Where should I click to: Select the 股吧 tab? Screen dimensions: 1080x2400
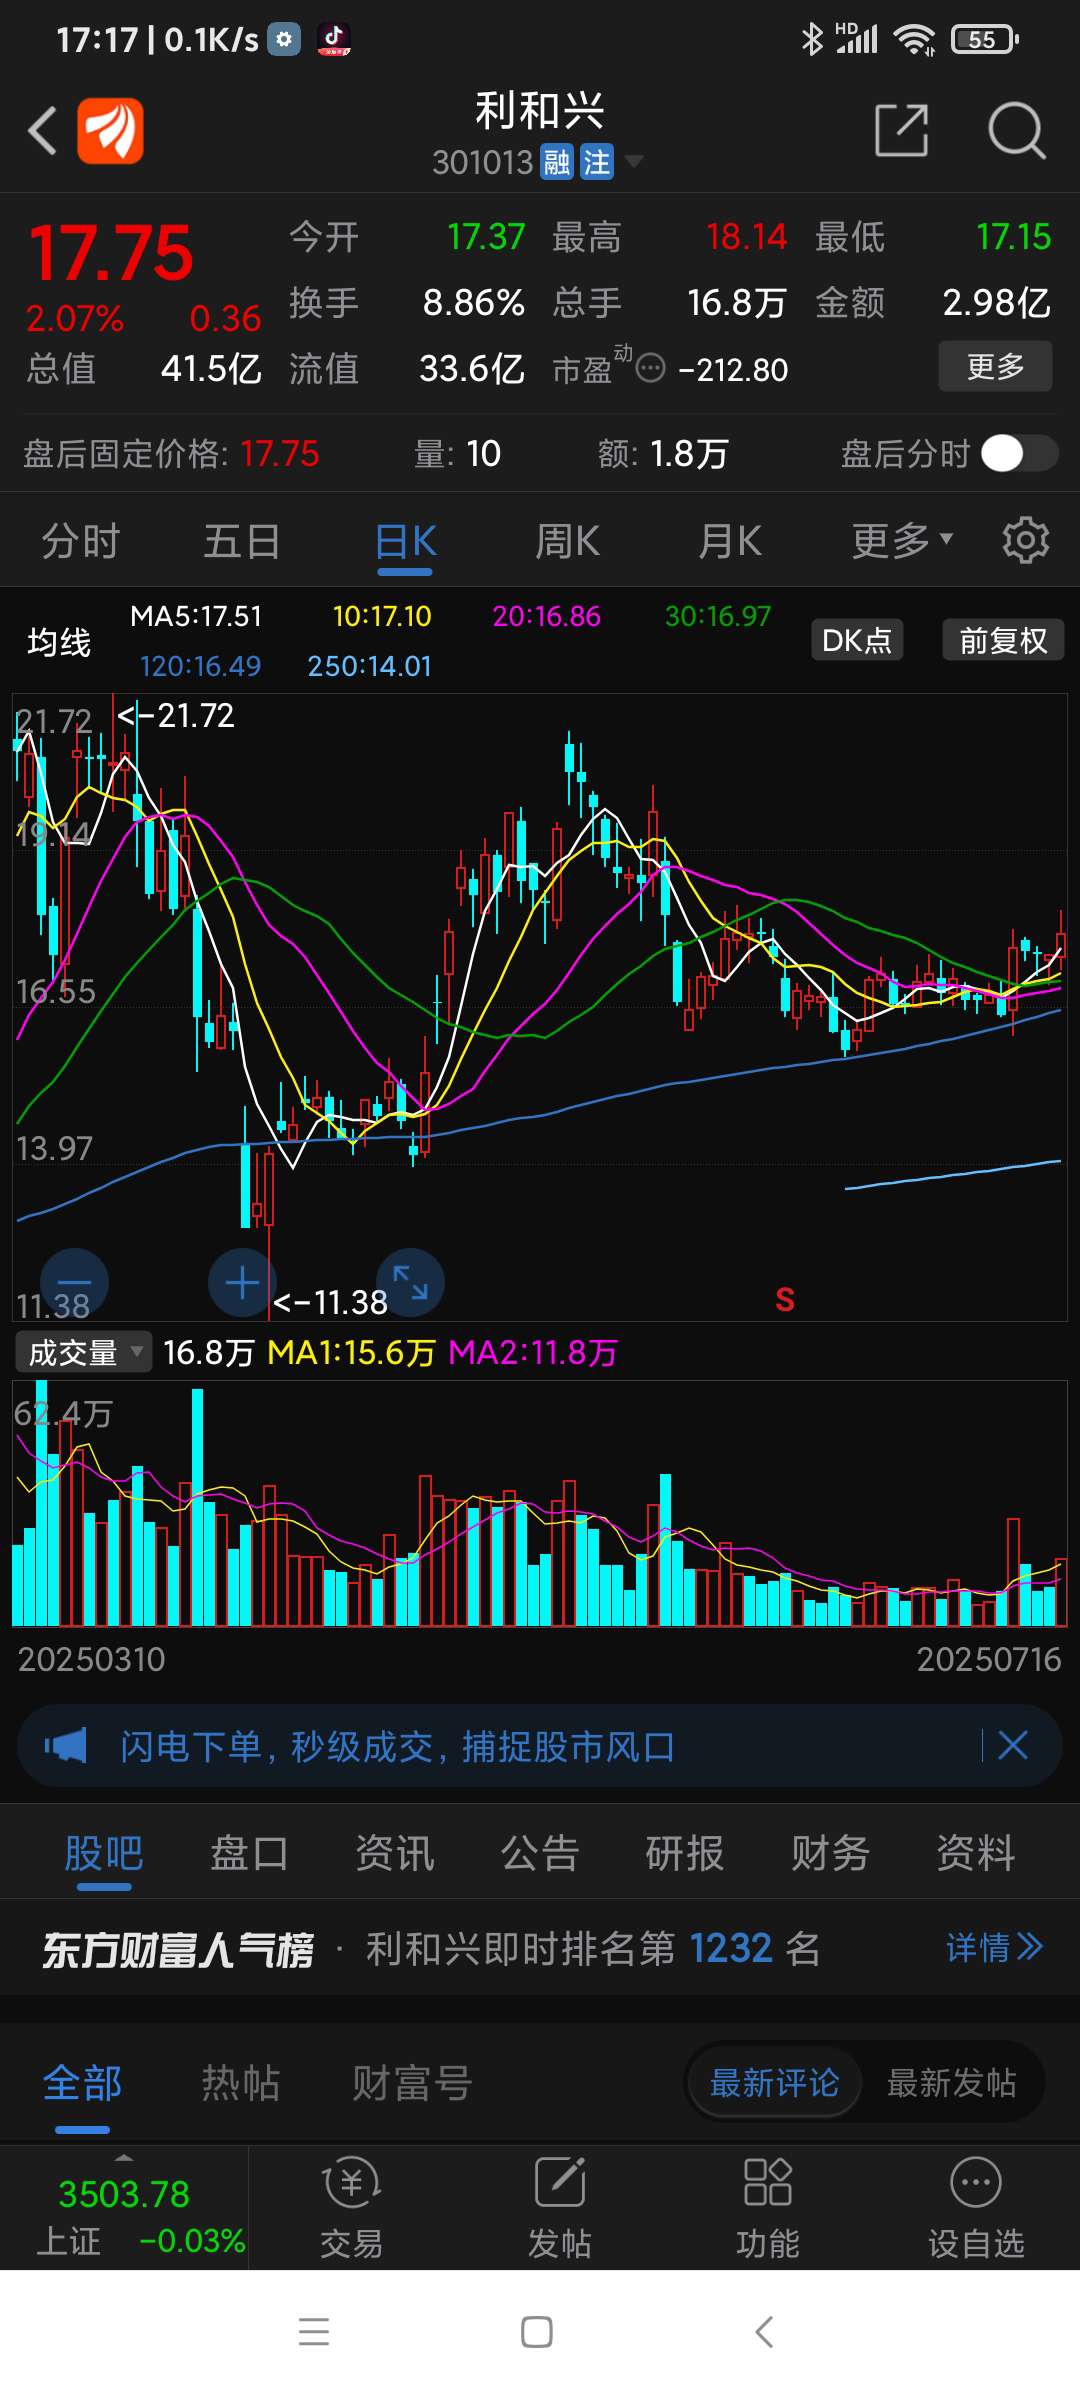tap(104, 1853)
